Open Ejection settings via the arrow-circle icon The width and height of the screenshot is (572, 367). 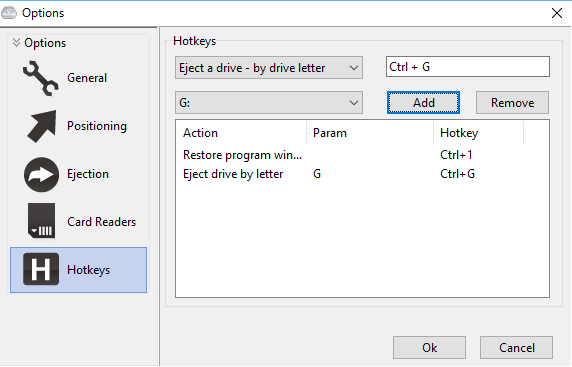point(41,174)
